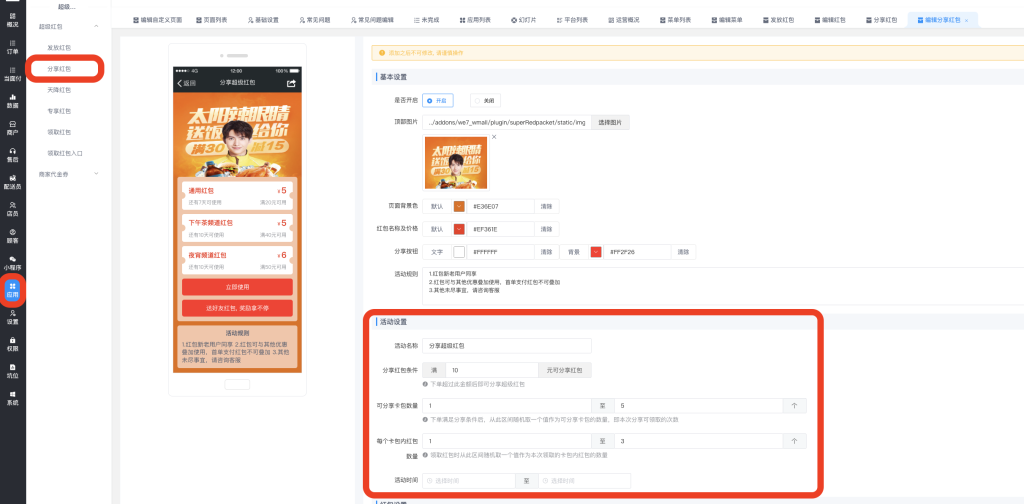Open the 数据 (Data) sidebar icon

click(12, 100)
